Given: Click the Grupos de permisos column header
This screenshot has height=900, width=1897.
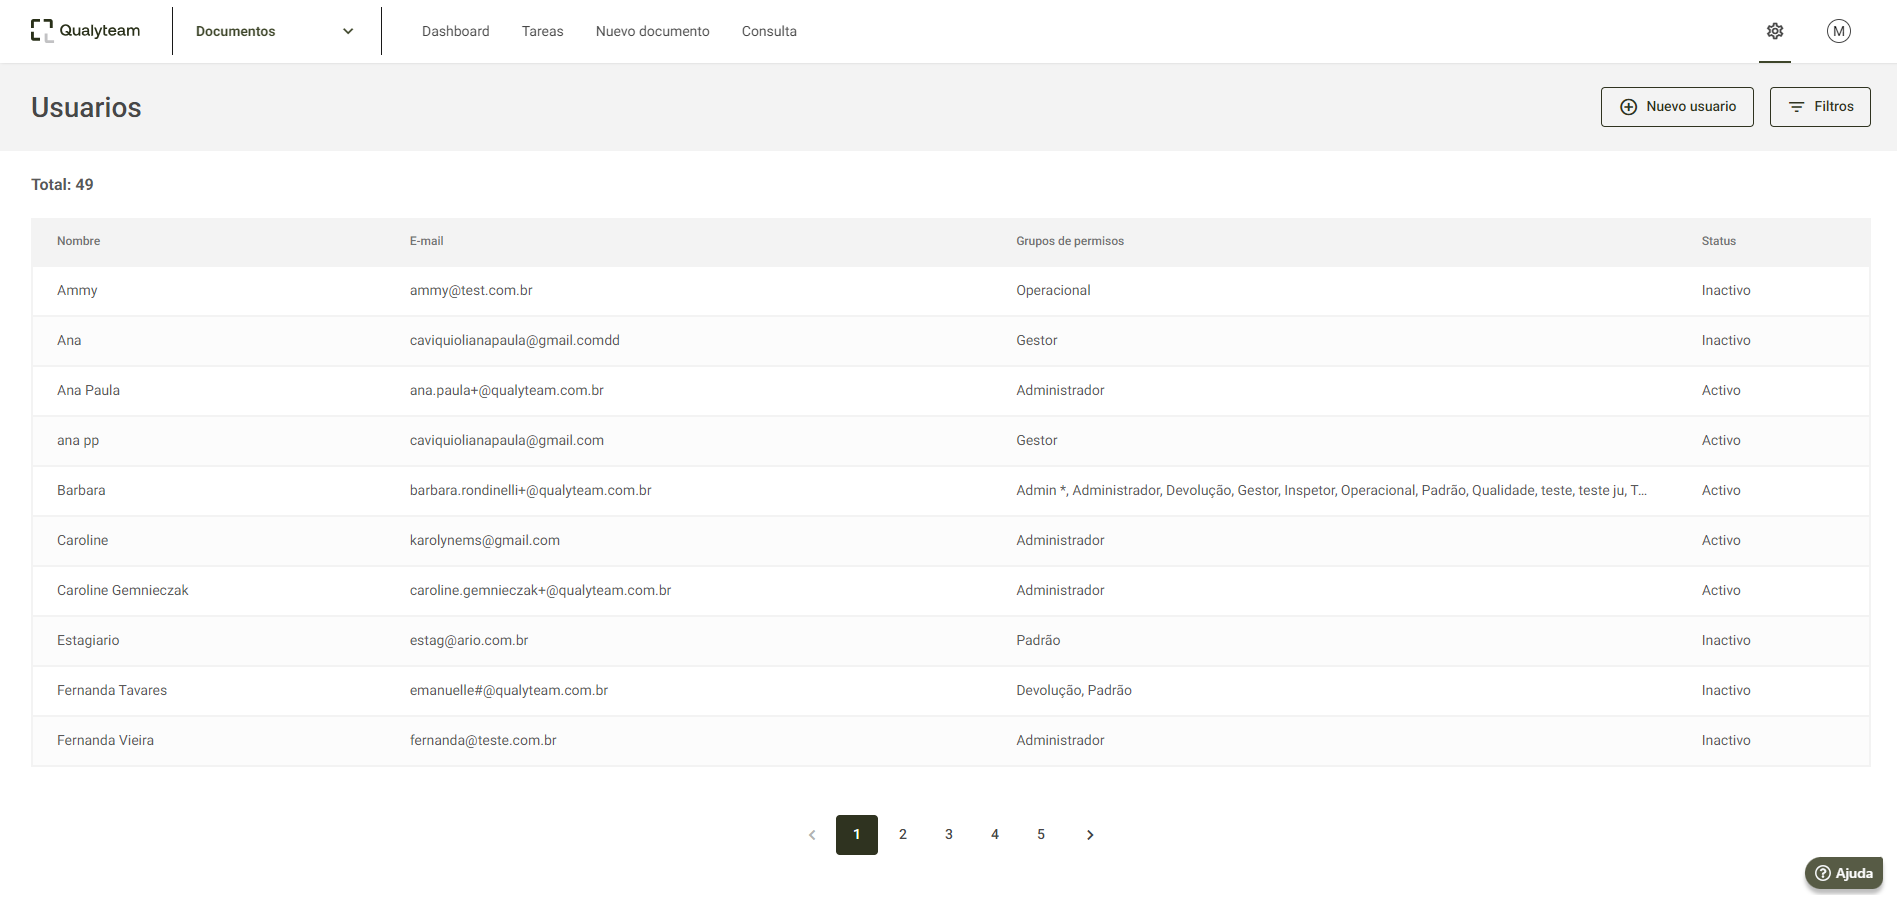Looking at the screenshot, I should point(1070,241).
